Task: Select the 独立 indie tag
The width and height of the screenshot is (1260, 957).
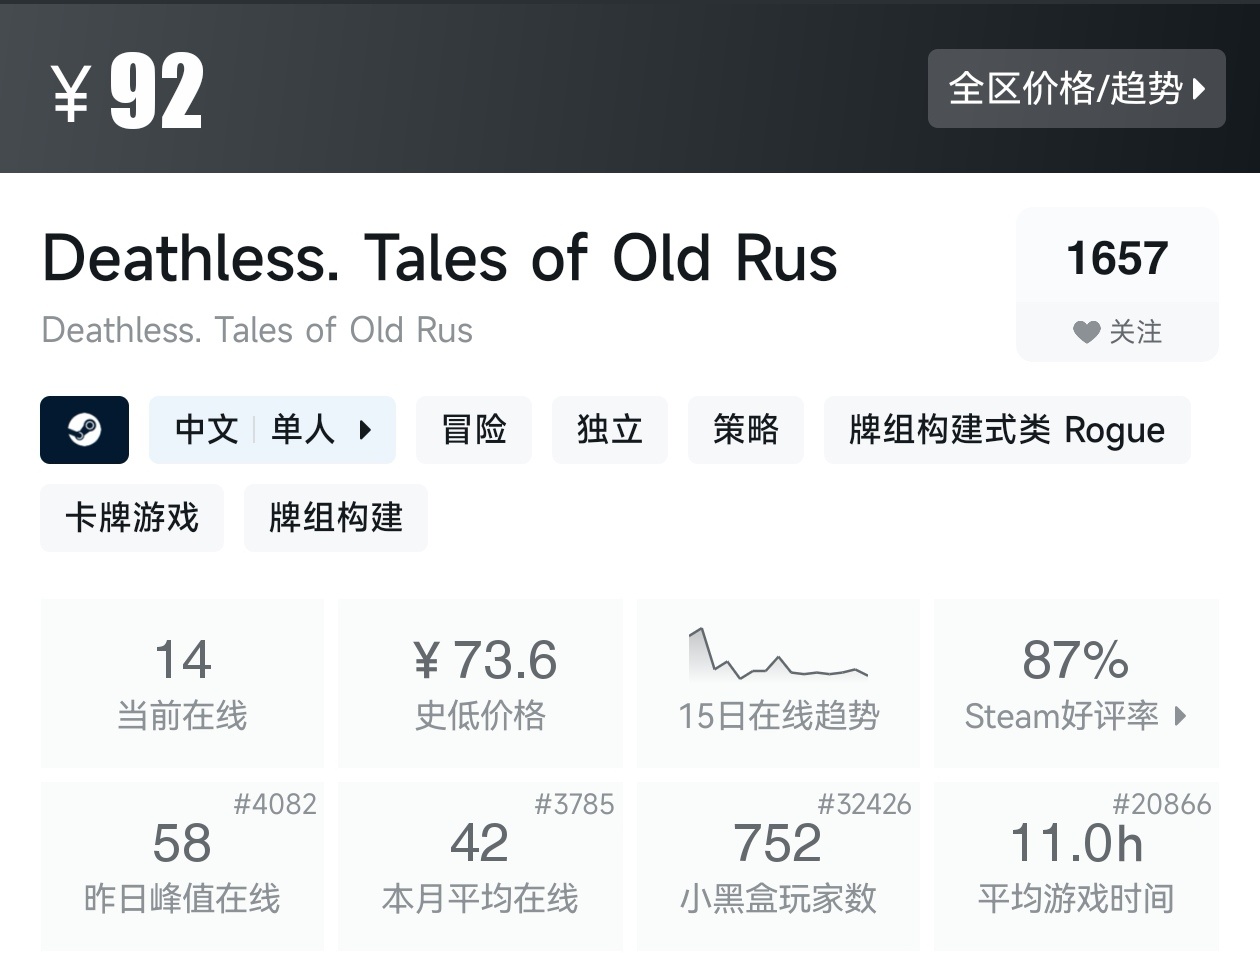Action: 609,430
